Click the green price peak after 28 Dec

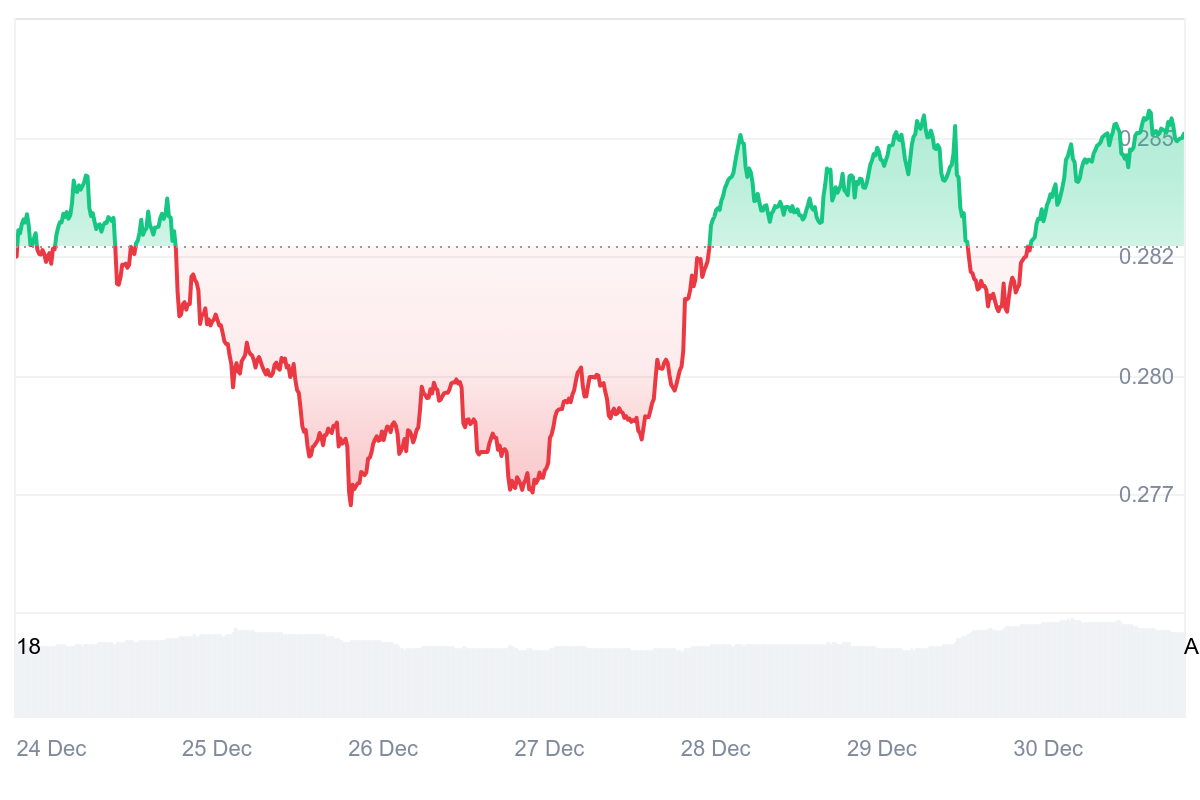click(740, 135)
